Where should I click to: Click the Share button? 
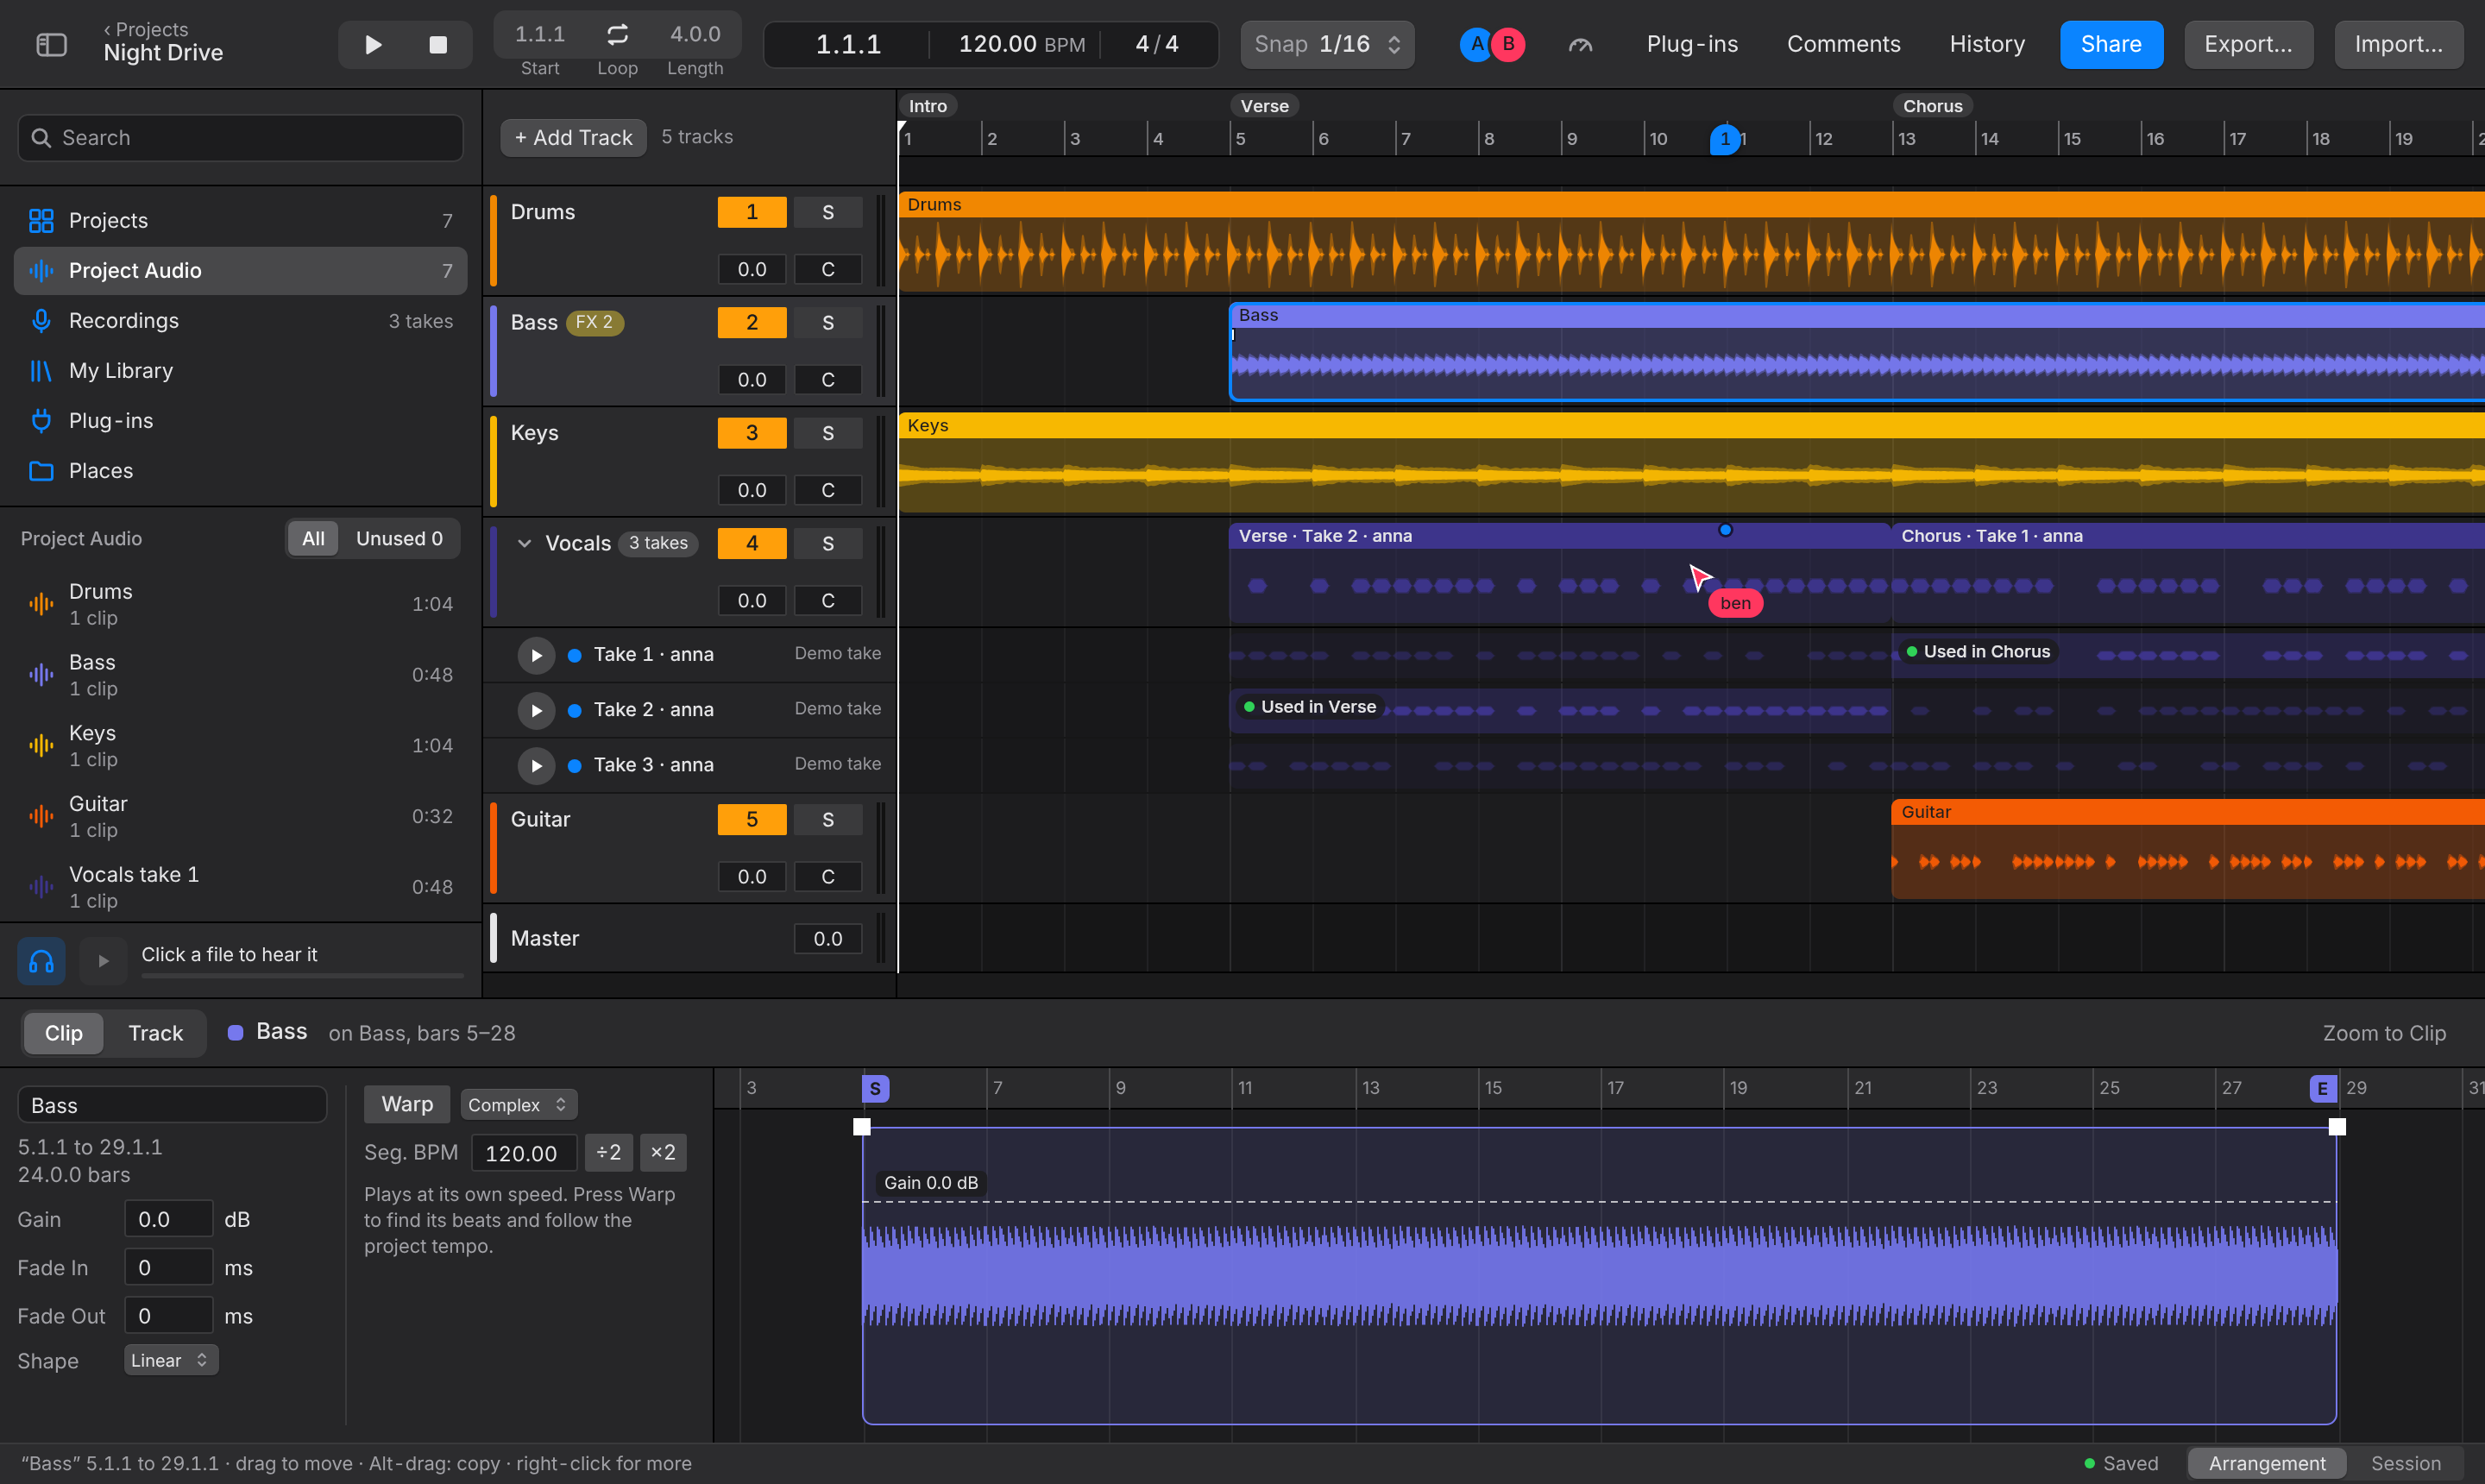pyautogui.click(x=2111, y=44)
